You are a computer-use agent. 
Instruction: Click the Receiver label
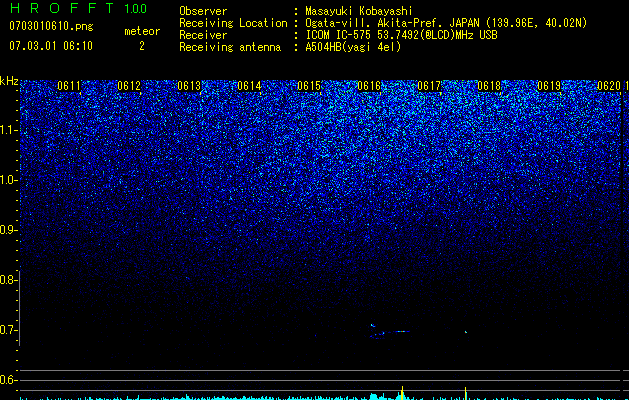[x=203, y=35]
